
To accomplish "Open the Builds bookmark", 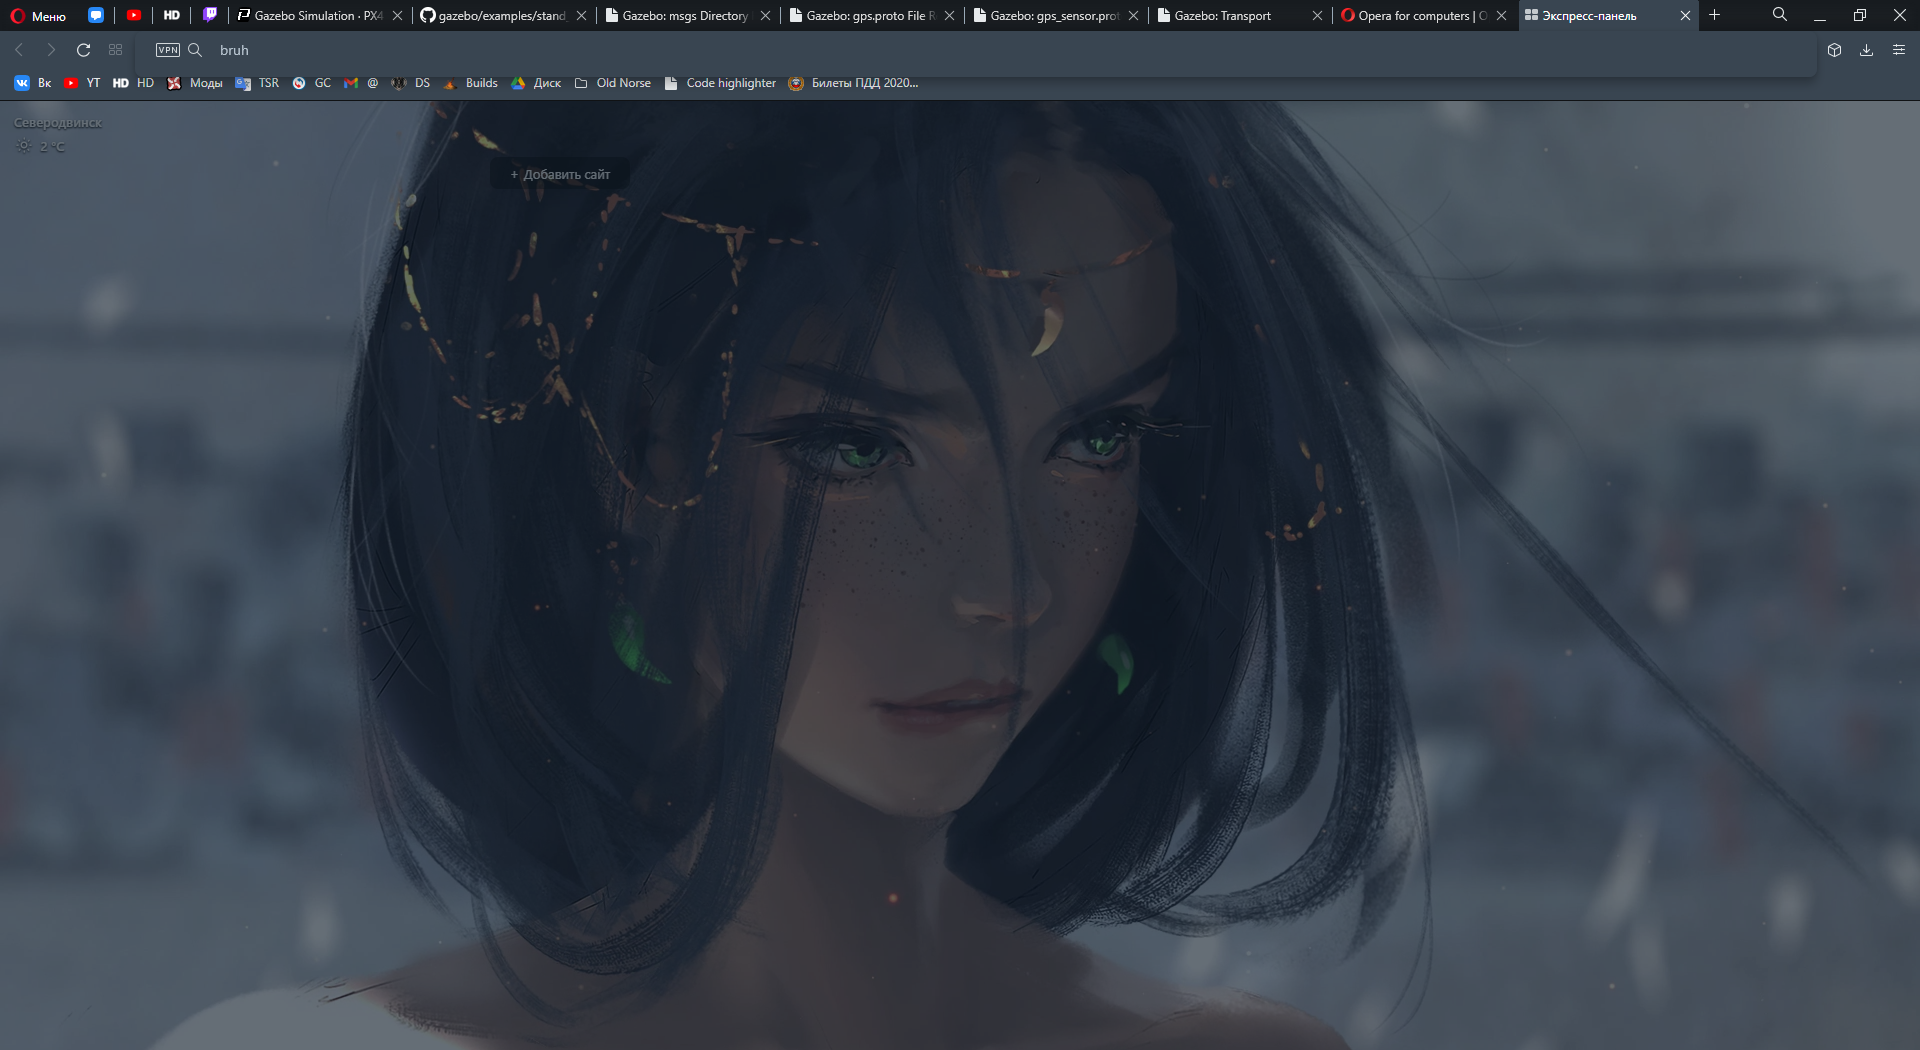I will pyautogui.click(x=470, y=83).
